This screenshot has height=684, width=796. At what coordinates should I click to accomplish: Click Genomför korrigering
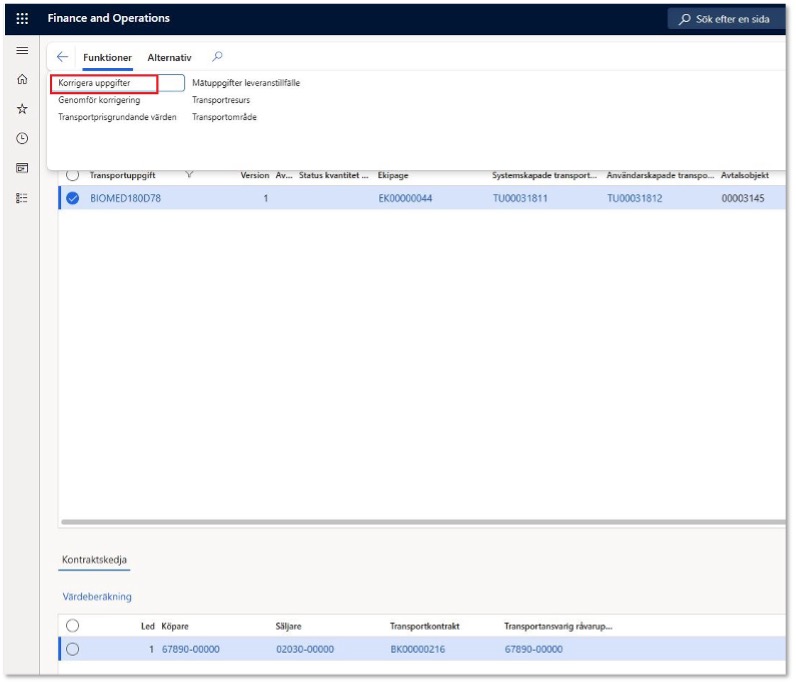99,100
